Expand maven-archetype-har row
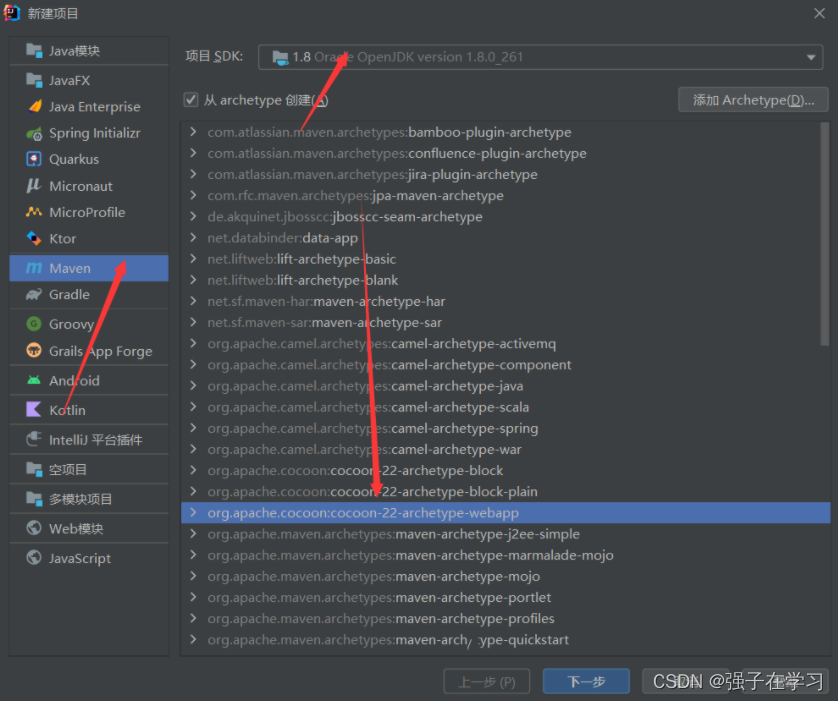 pos(193,301)
